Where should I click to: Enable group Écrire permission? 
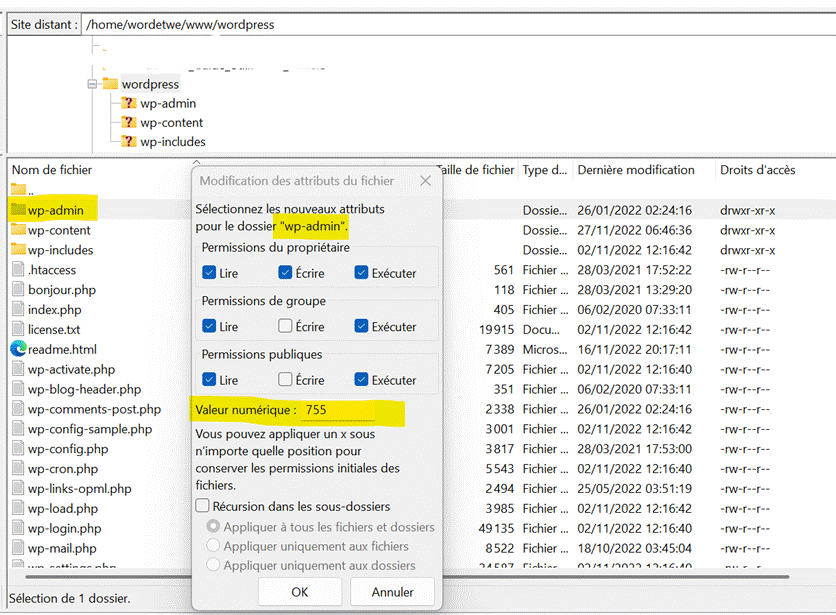point(285,326)
